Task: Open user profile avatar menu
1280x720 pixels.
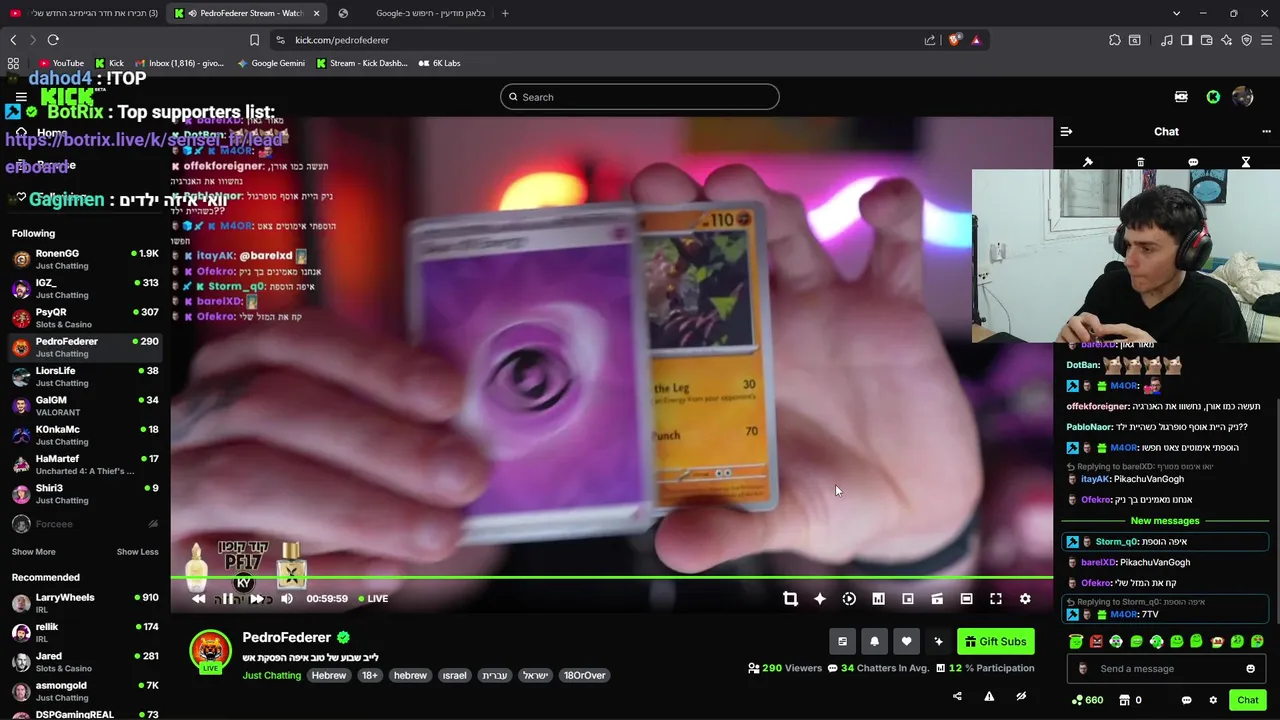Action: 1243,97
